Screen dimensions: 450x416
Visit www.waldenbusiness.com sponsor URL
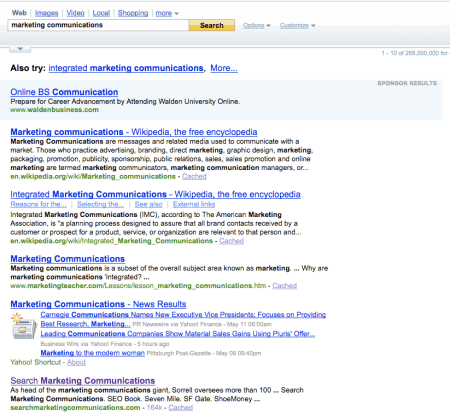(54, 110)
